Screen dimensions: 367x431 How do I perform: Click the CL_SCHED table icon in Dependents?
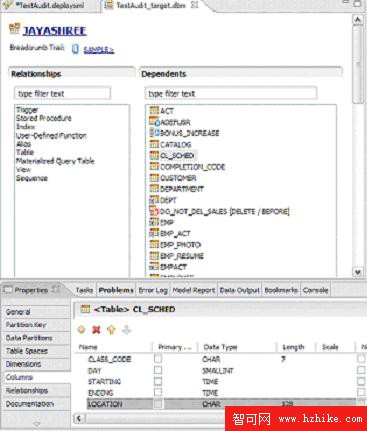pyautogui.click(x=154, y=155)
